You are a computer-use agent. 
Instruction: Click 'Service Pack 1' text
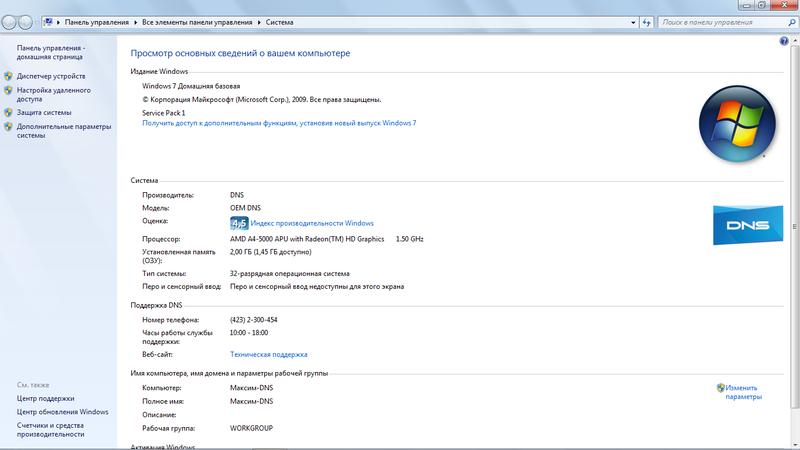163,113
